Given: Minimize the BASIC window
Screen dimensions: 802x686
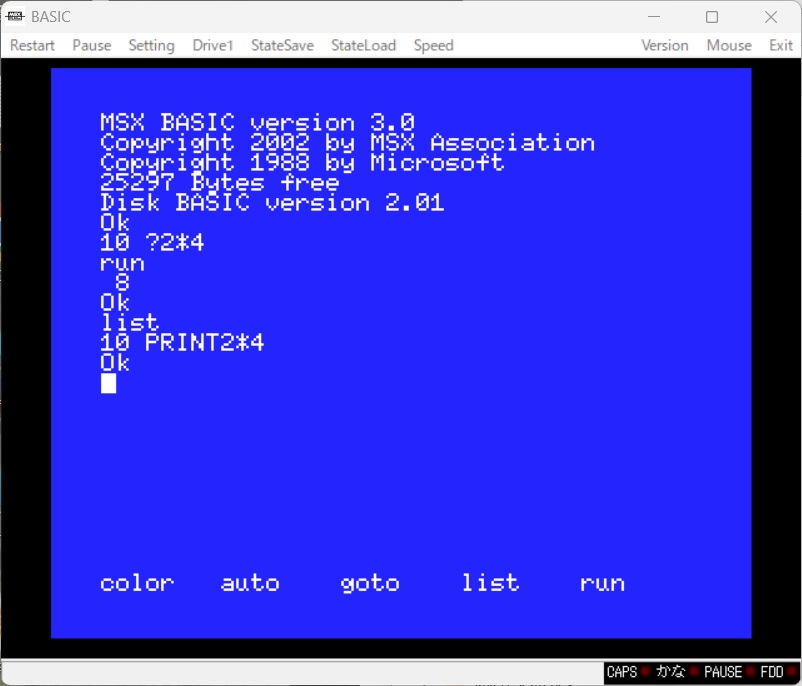Looking at the screenshot, I should point(654,17).
